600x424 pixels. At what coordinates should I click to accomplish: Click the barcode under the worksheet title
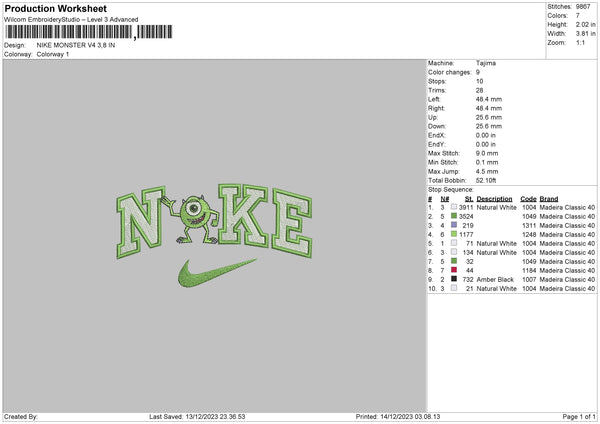pyautogui.click(x=88, y=32)
